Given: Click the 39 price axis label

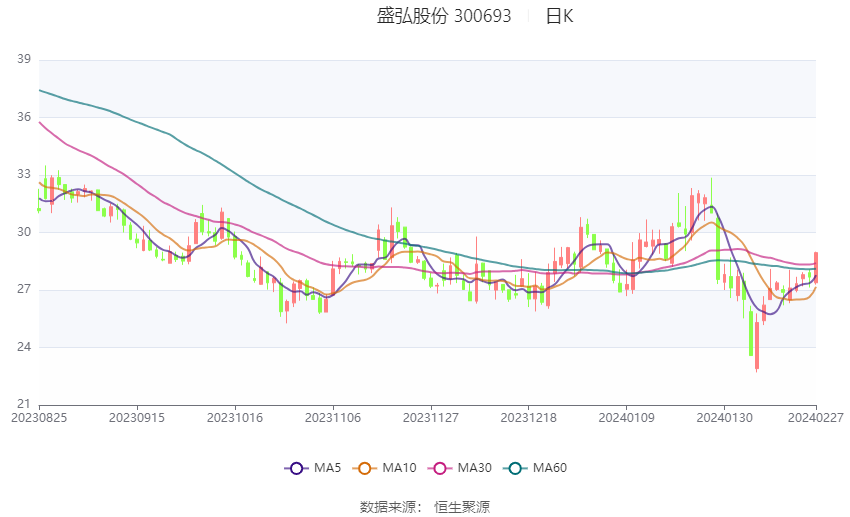Looking at the screenshot, I should (x=24, y=59).
